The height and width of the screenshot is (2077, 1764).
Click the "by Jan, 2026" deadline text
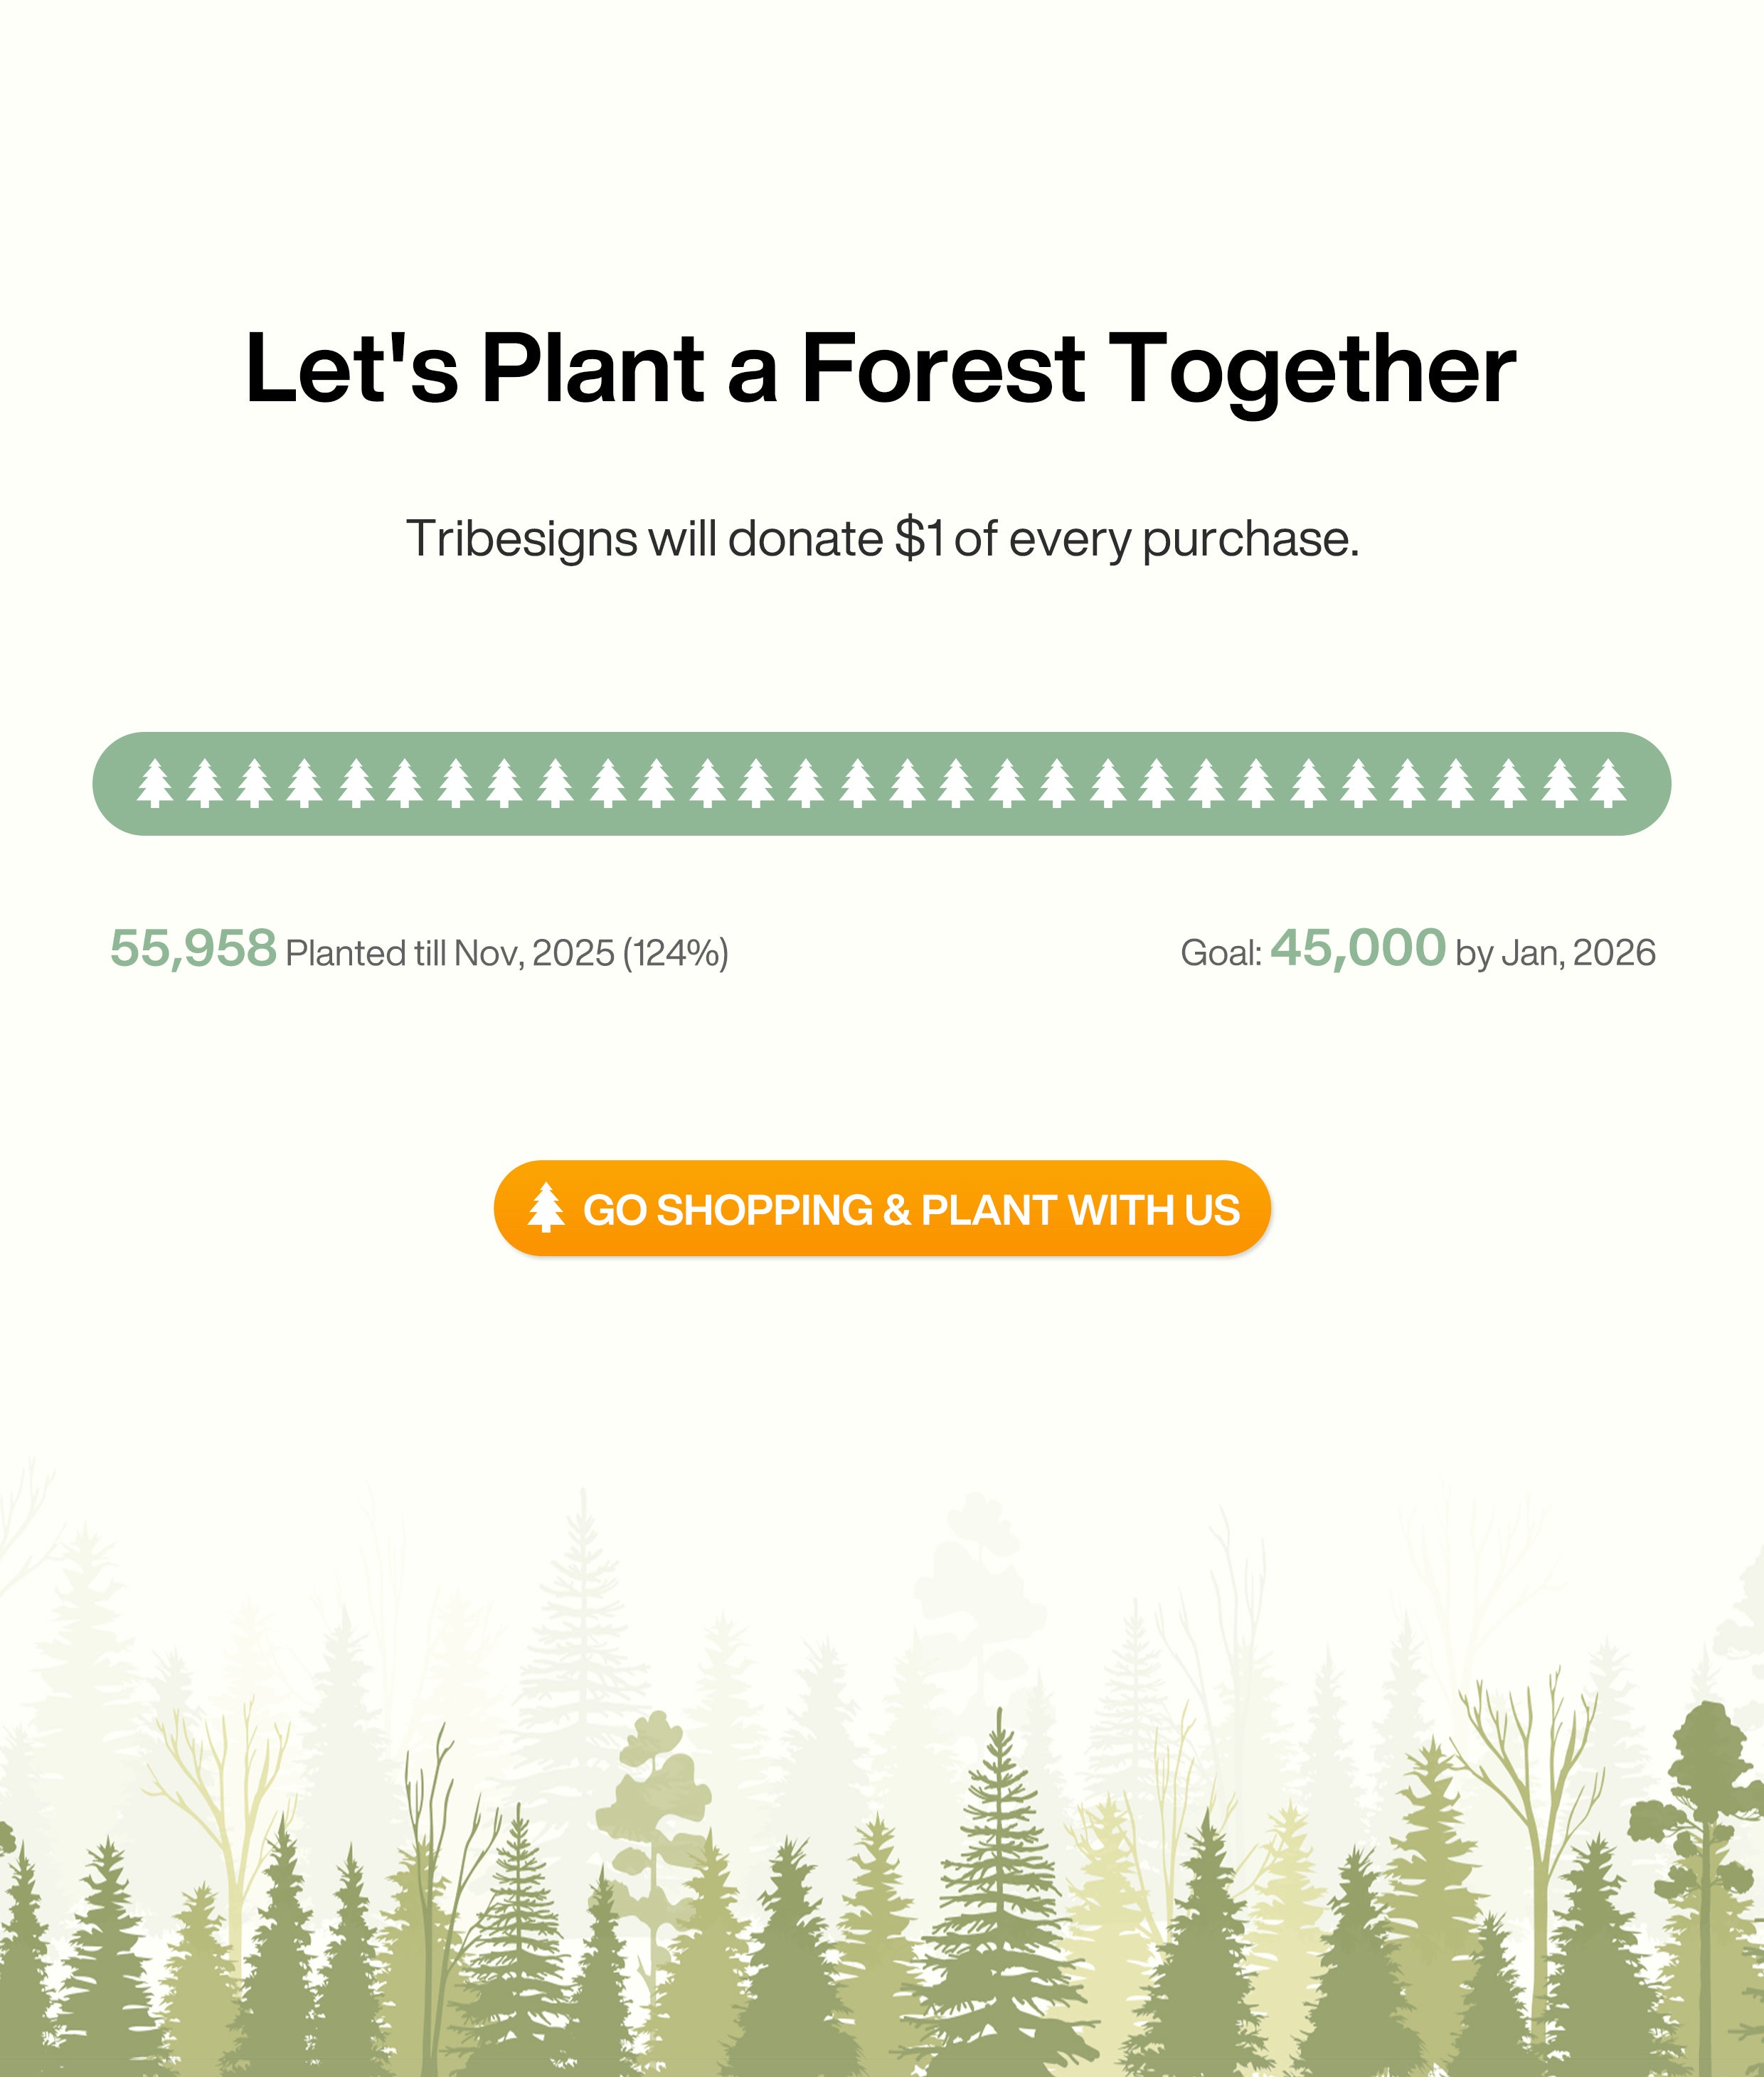(1555, 953)
